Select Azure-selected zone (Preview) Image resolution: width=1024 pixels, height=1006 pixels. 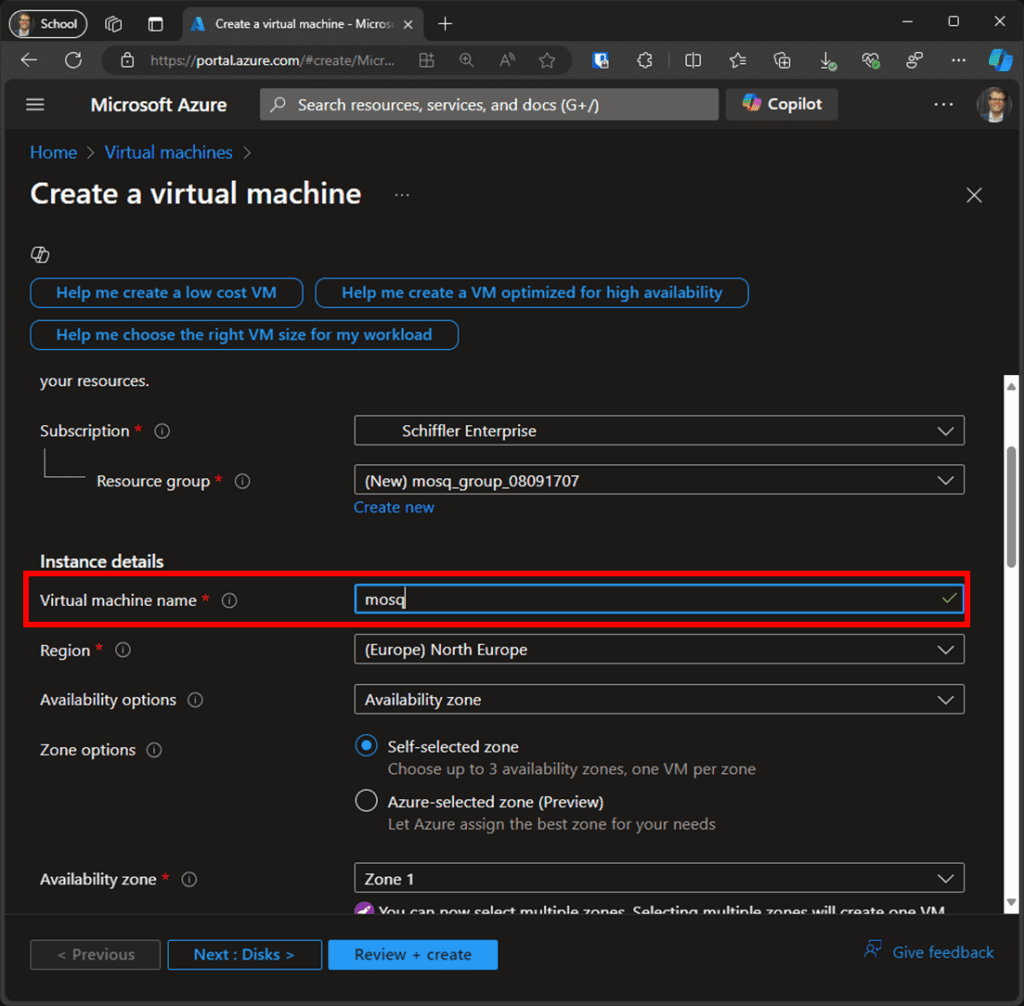366,800
